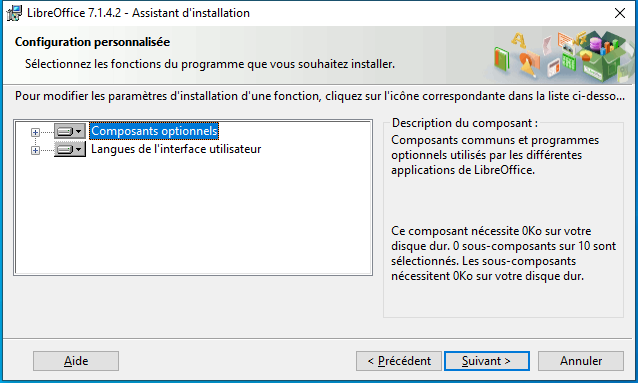Select Langues de l'interface utilisateur item
The image size is (638, 383).
pyautogui.click(x=176, y=149)
